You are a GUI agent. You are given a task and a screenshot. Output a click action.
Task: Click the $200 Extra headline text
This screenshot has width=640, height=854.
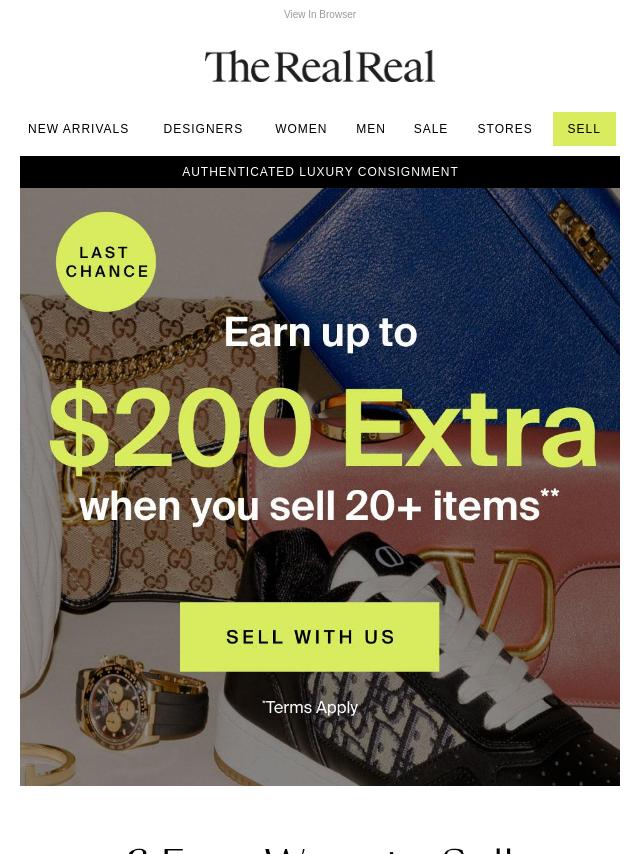point(324,430)
